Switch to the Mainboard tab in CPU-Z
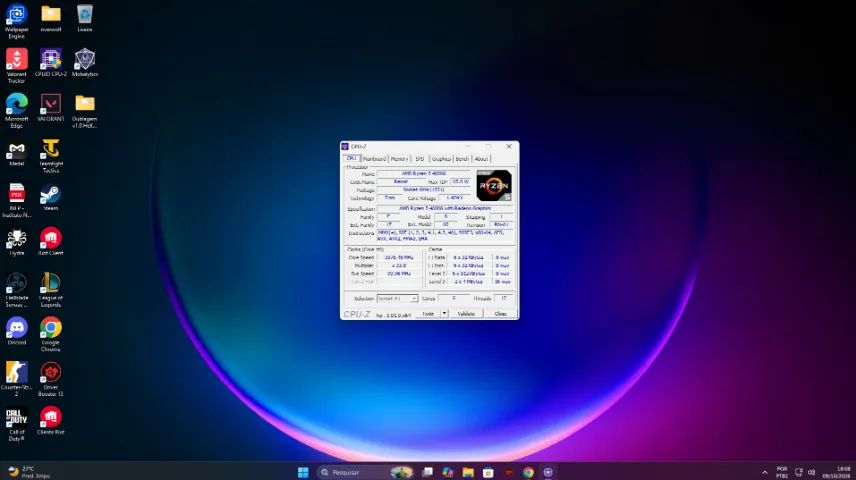 tap(374, 159)
